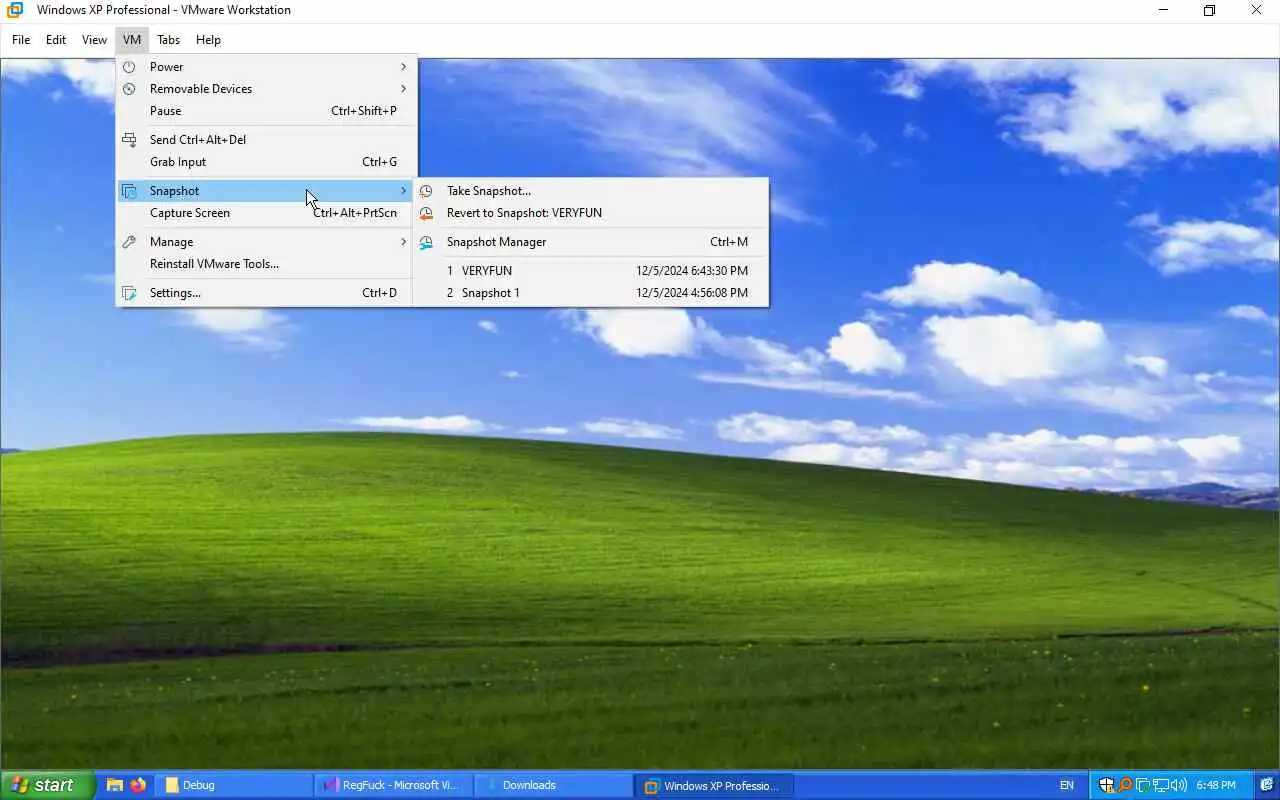Image resolution: width=1280 pixels, height=800 pixels.
Task: Switch to the Debug taskbar window
Action: pos(234,785)
